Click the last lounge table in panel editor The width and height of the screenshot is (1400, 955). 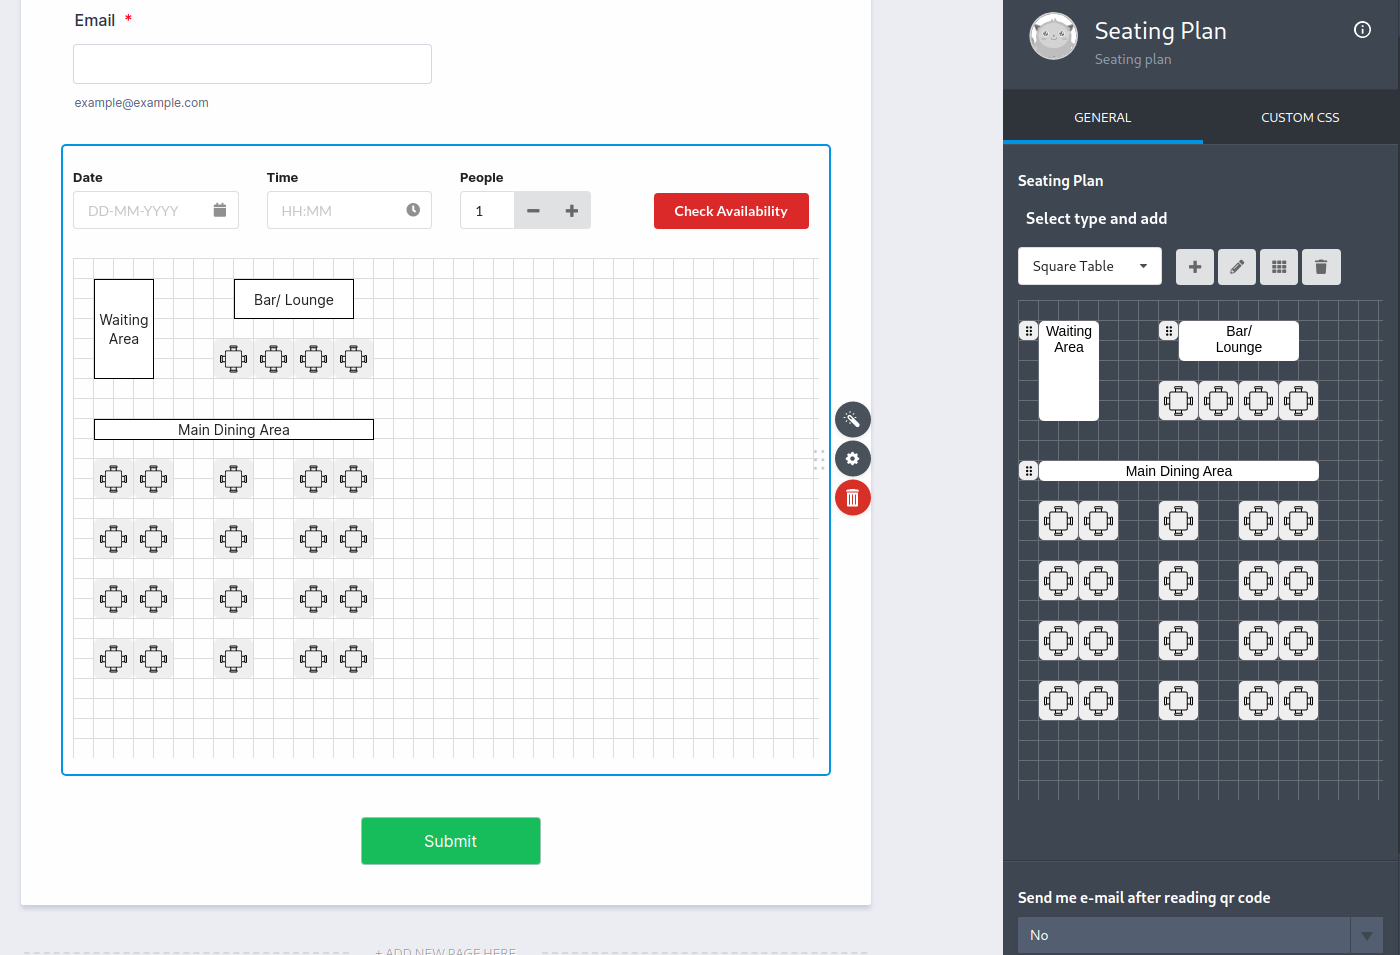pyautogui.click(x=1299, y=401)
